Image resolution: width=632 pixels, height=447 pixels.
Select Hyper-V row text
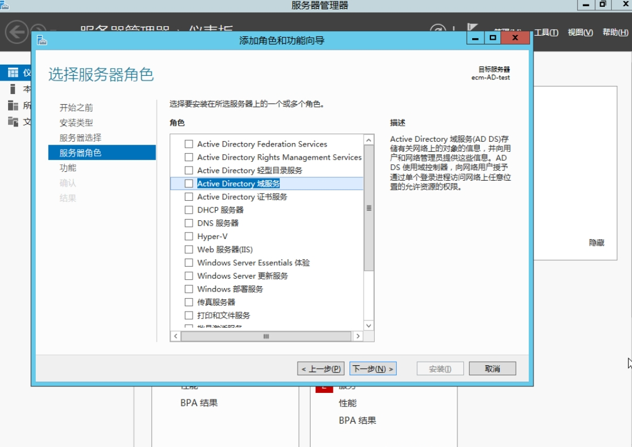(x=212, y=236)
